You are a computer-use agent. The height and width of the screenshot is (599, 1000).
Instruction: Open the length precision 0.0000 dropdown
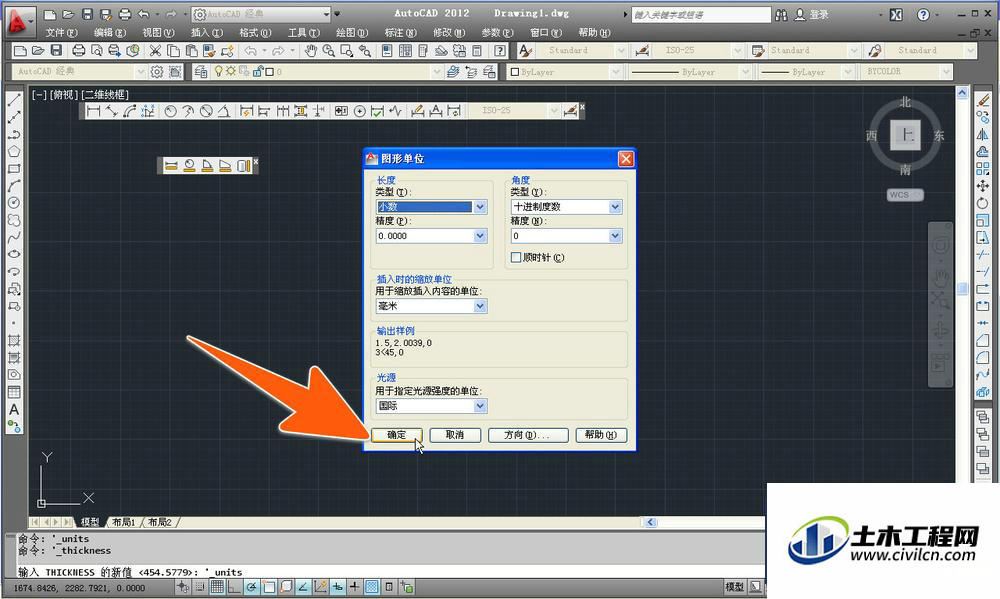point(432,236)
